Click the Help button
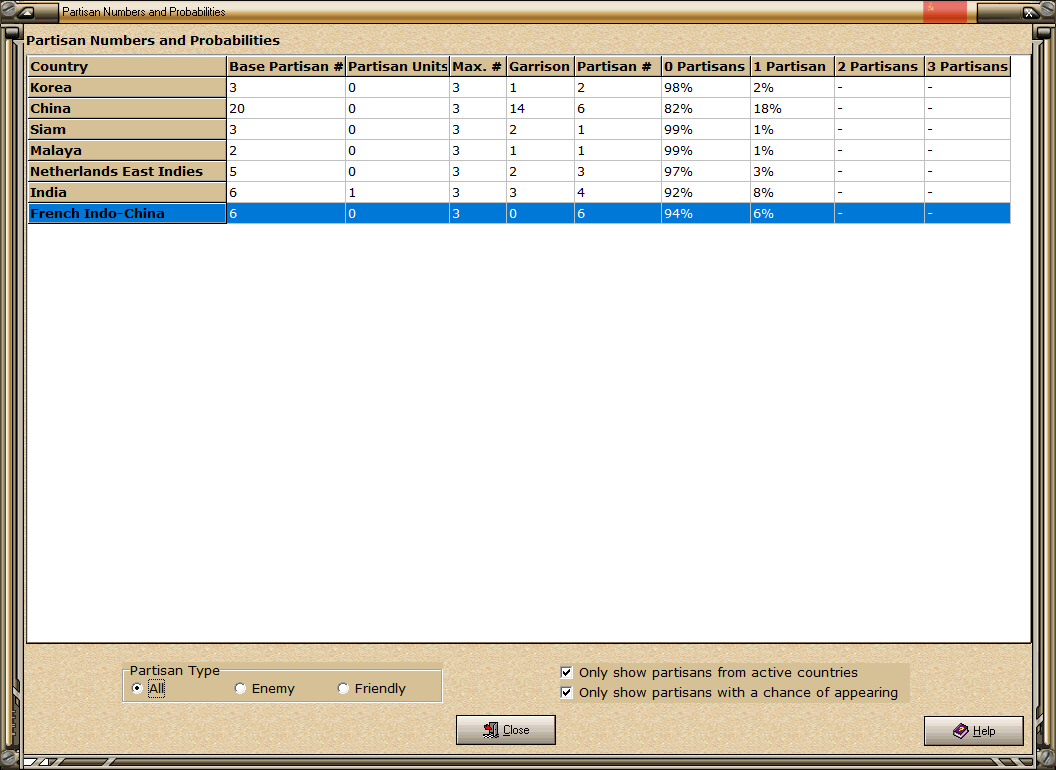Viewport: 1056px width, 770px height. pos(974,731)
